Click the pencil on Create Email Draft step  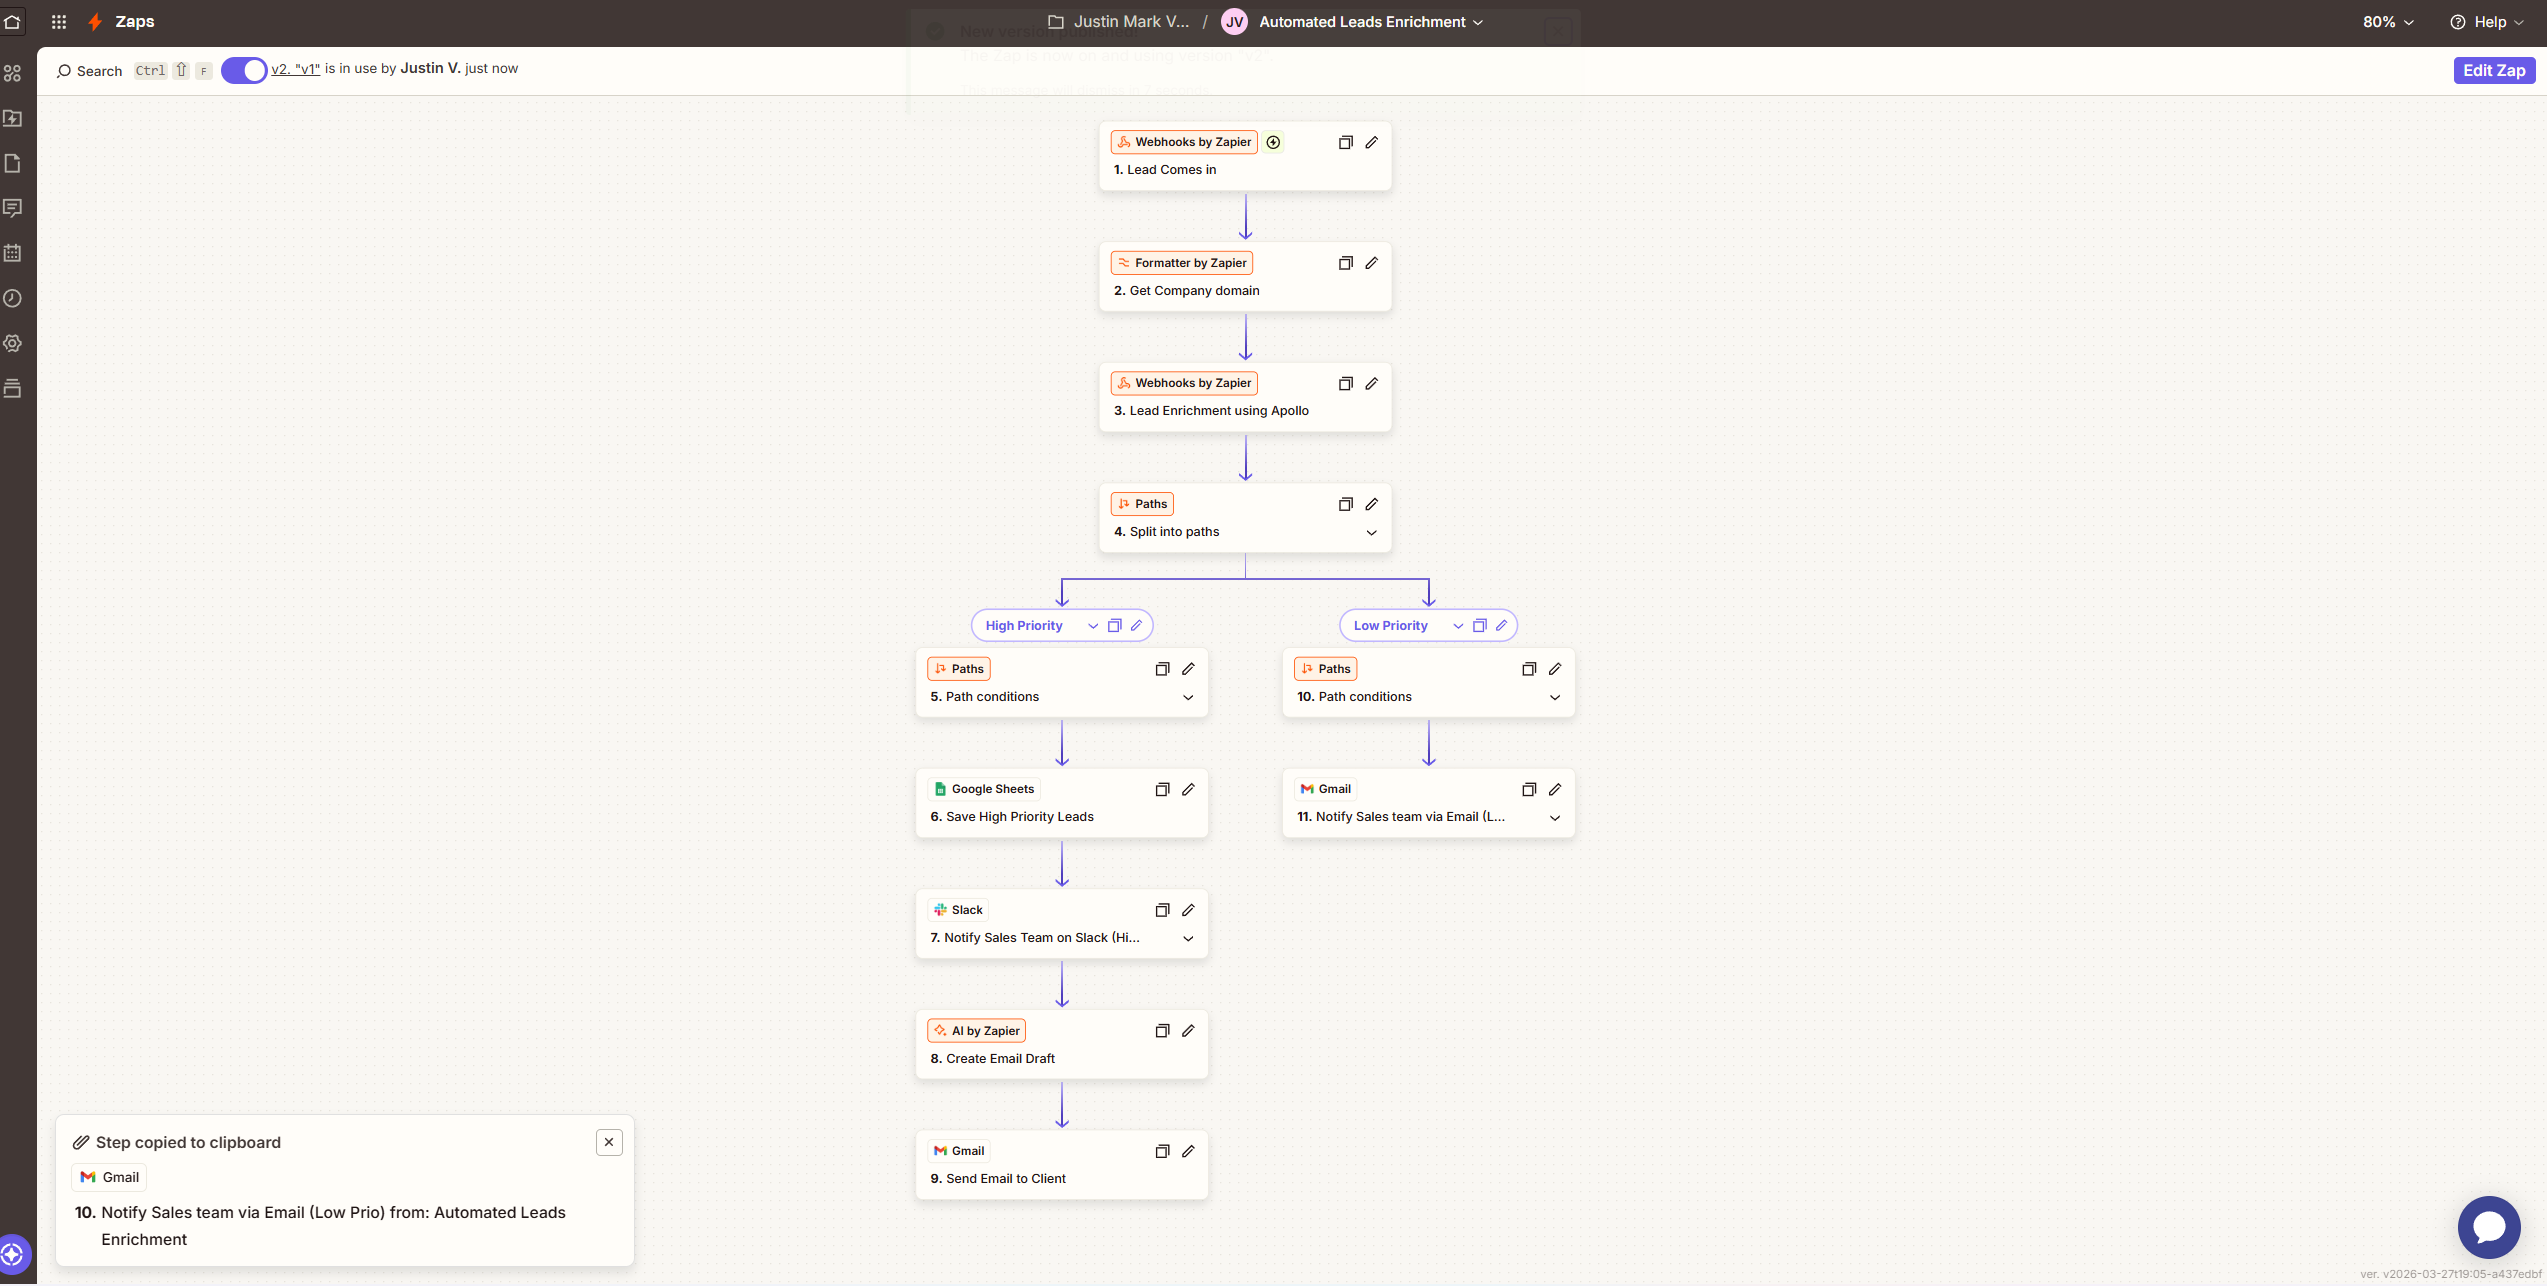[x=1188, y=1031]
